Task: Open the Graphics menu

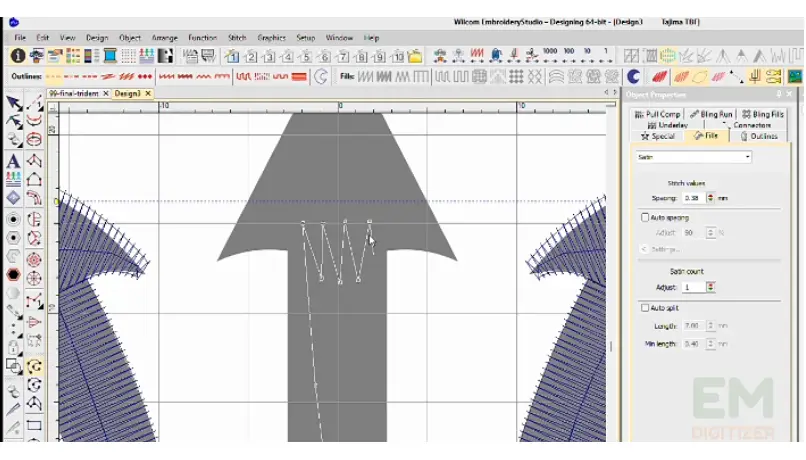Action: tap(271, 38)
